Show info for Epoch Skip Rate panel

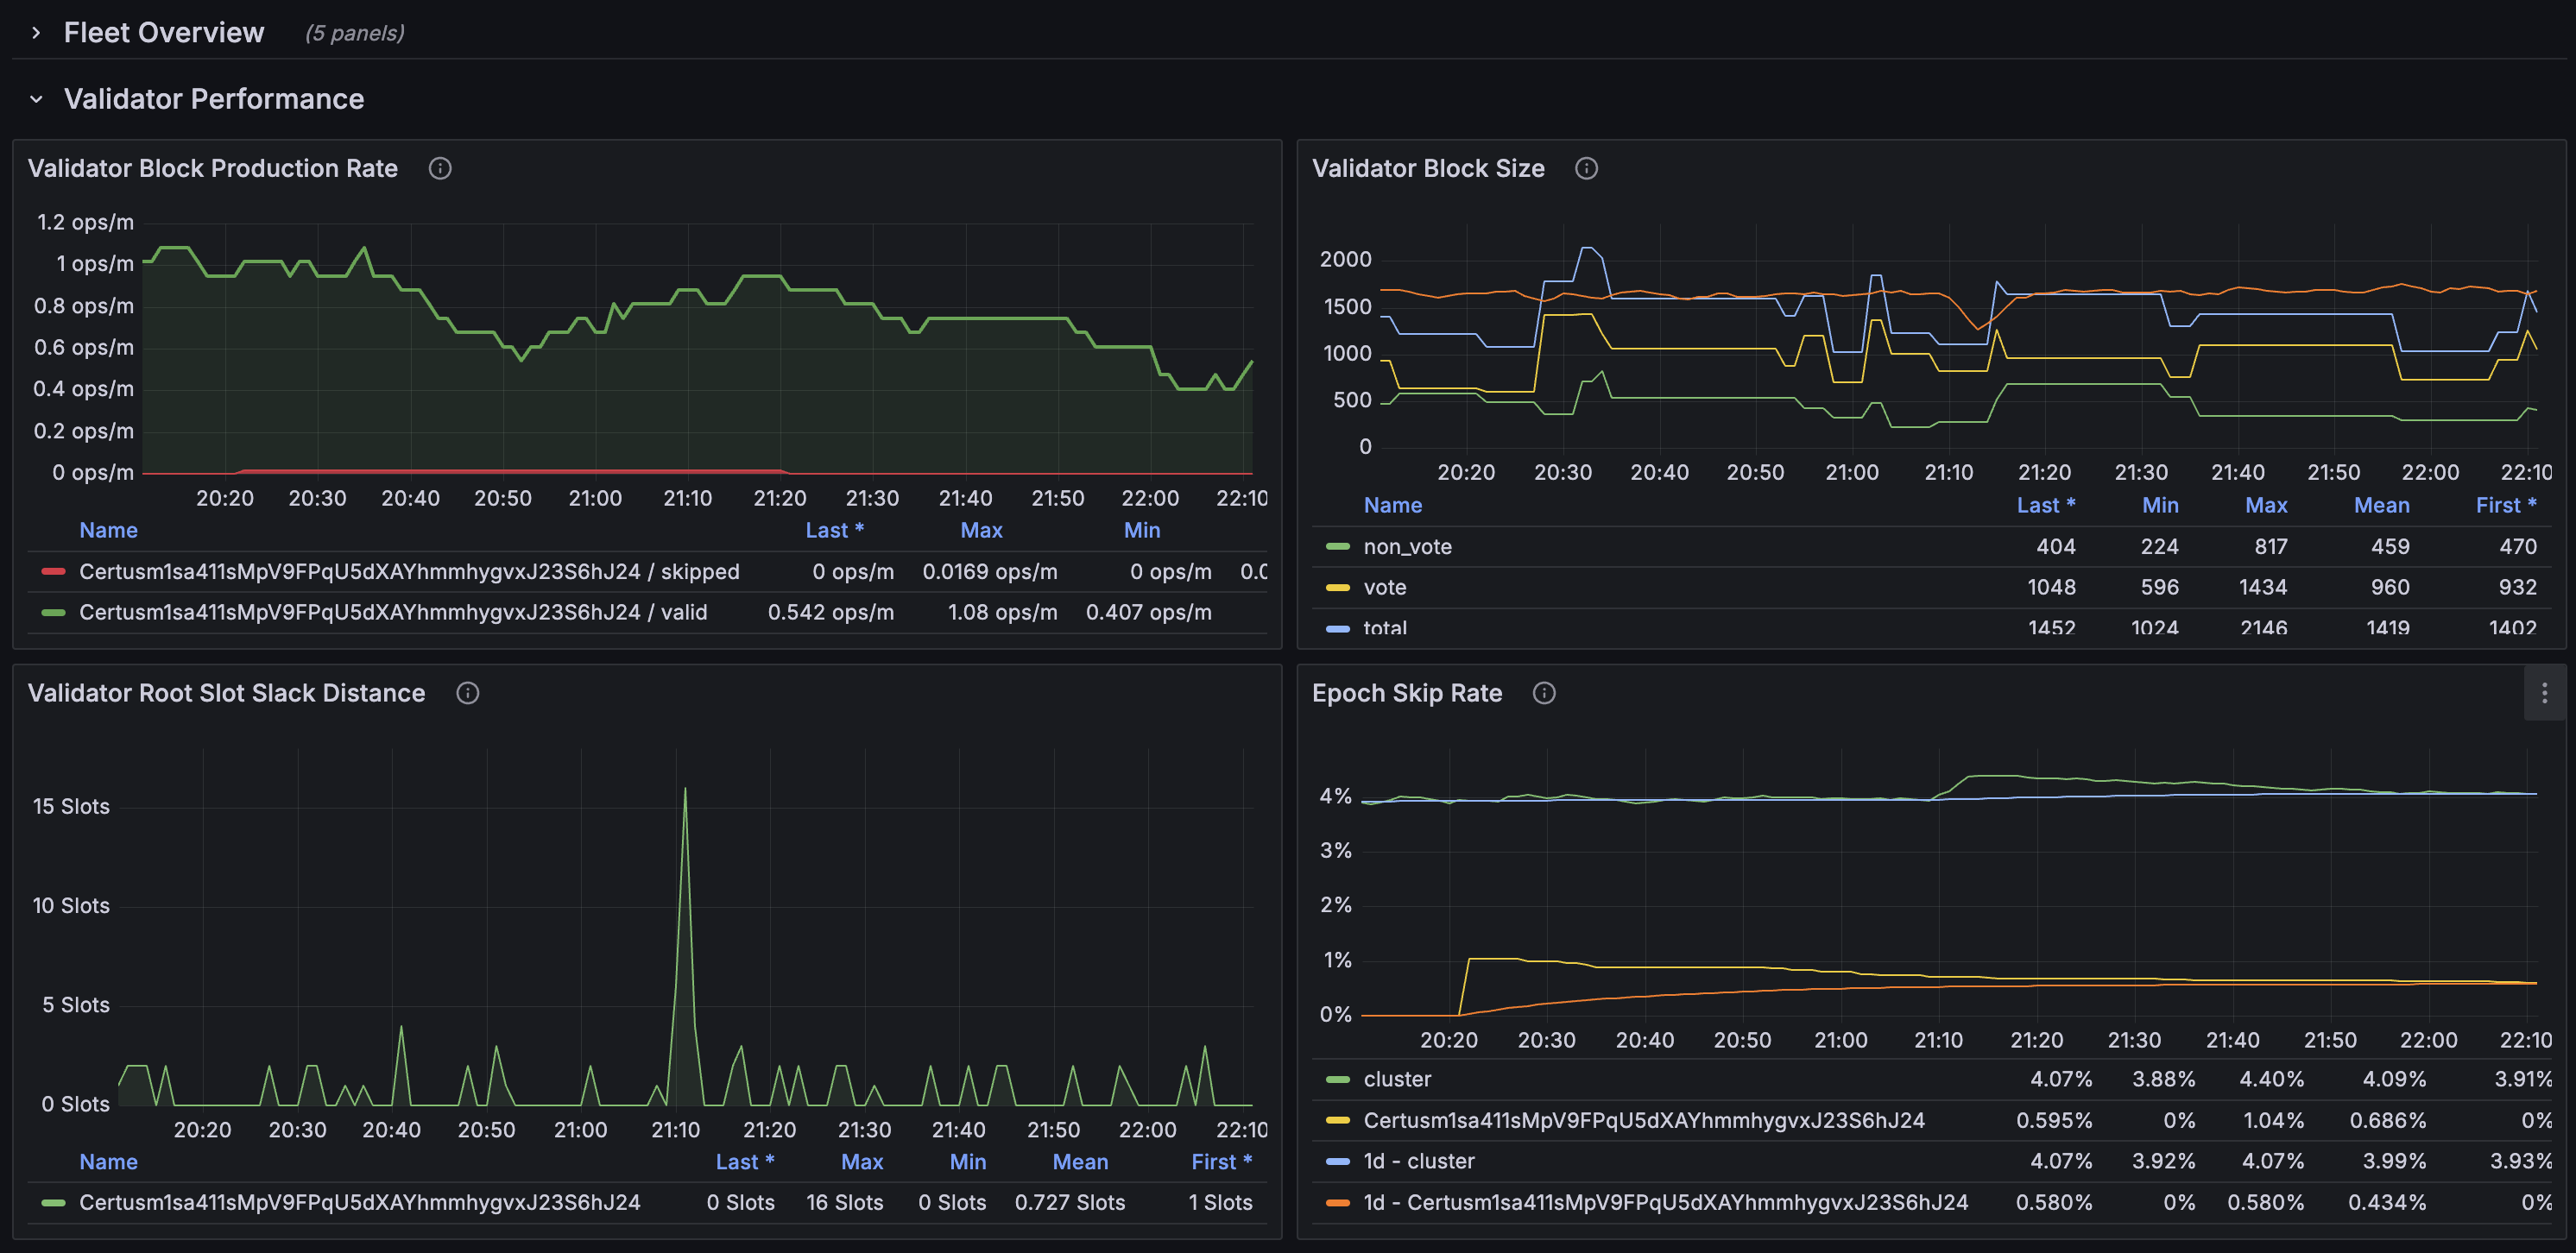(1544, 693)
